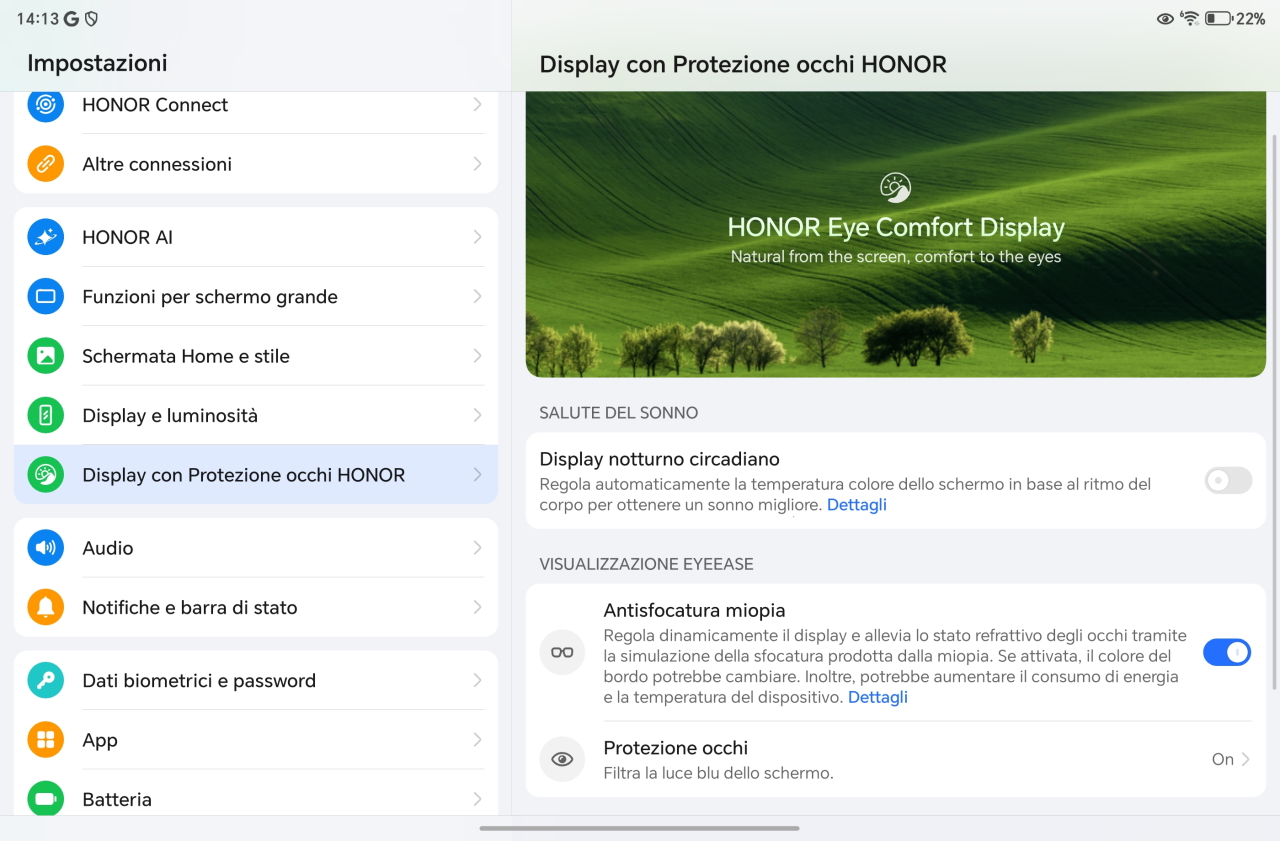Expand Audio row chevron

477,548
